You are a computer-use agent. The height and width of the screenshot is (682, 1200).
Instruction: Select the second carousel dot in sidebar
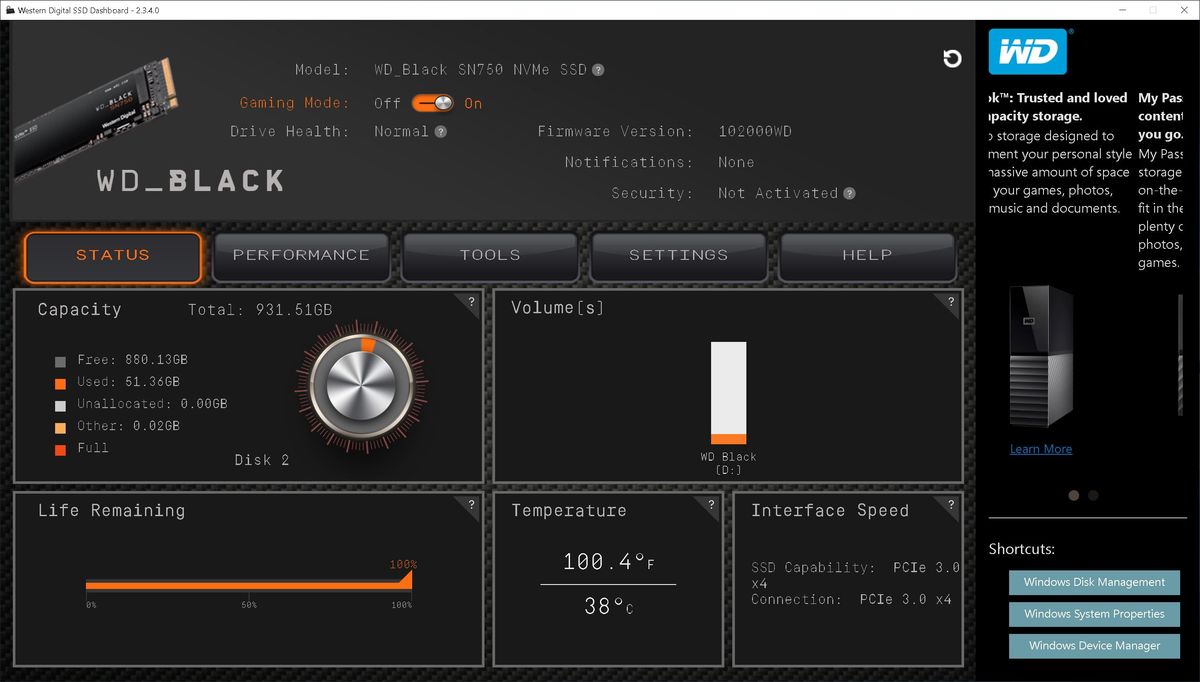[x=1093, y=495]
